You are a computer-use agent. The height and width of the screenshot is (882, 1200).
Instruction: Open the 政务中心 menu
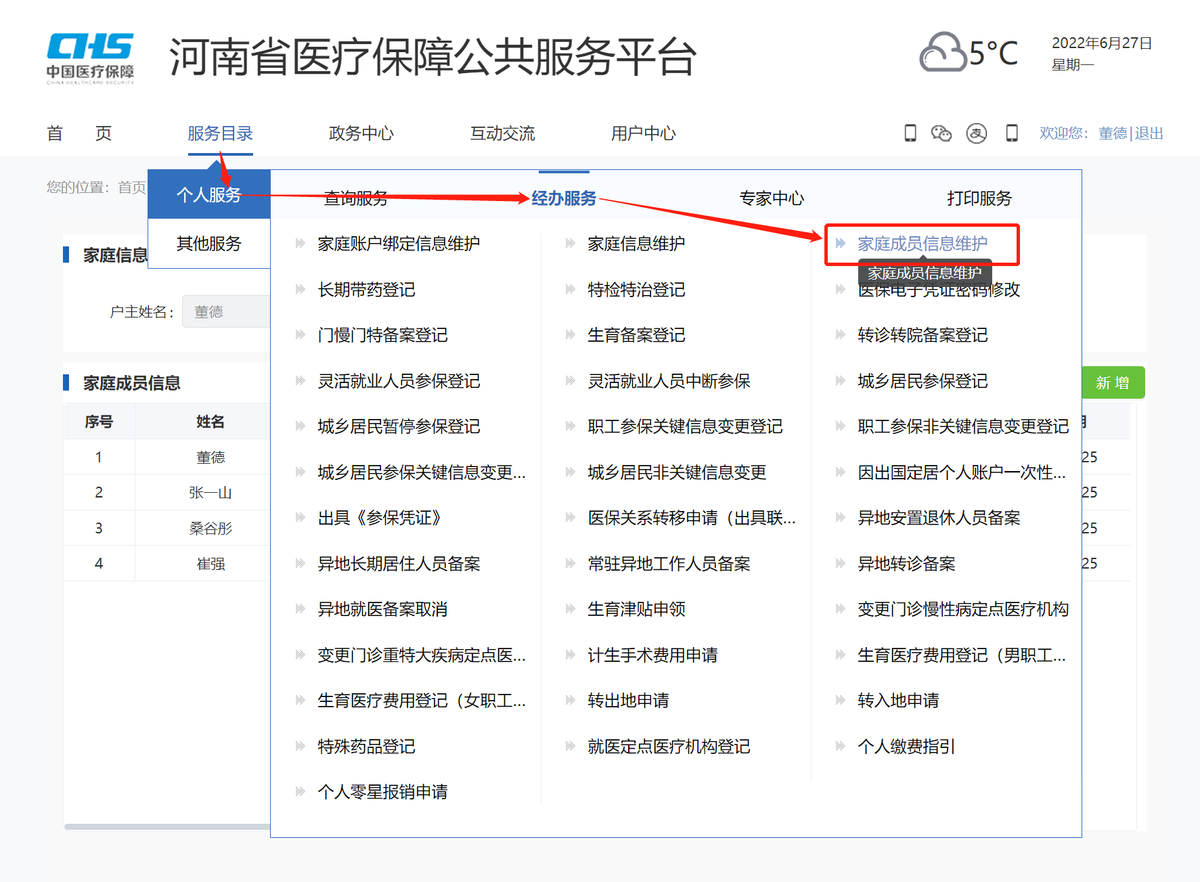361,131
